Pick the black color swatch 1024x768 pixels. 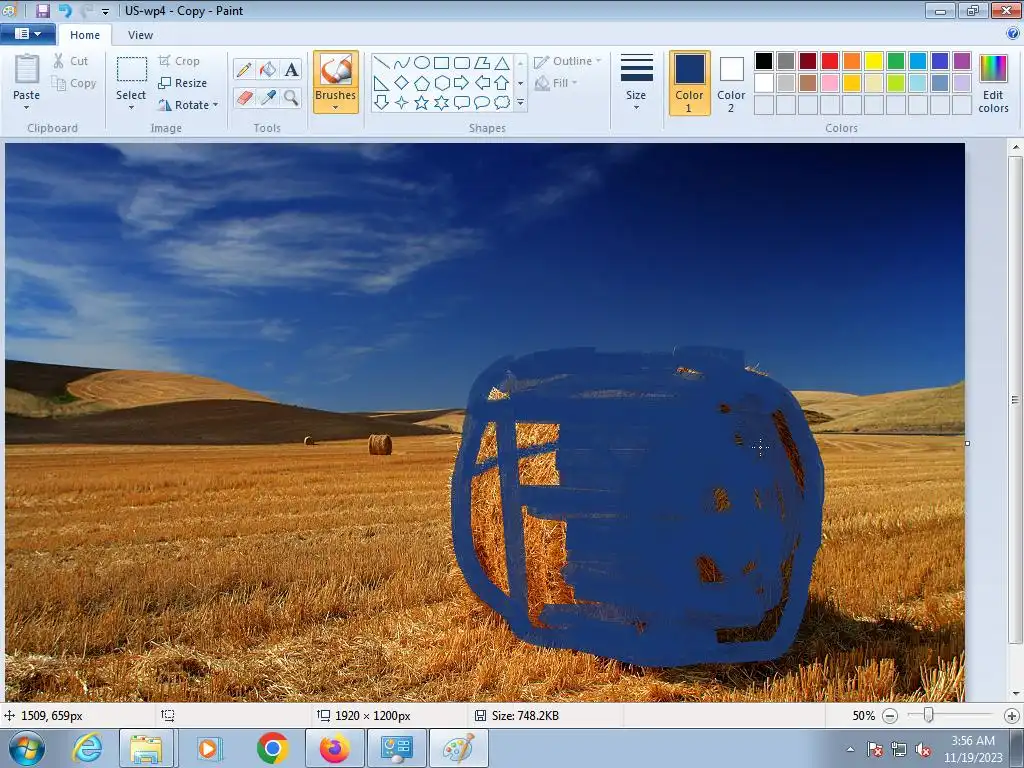tap(764, 61)
